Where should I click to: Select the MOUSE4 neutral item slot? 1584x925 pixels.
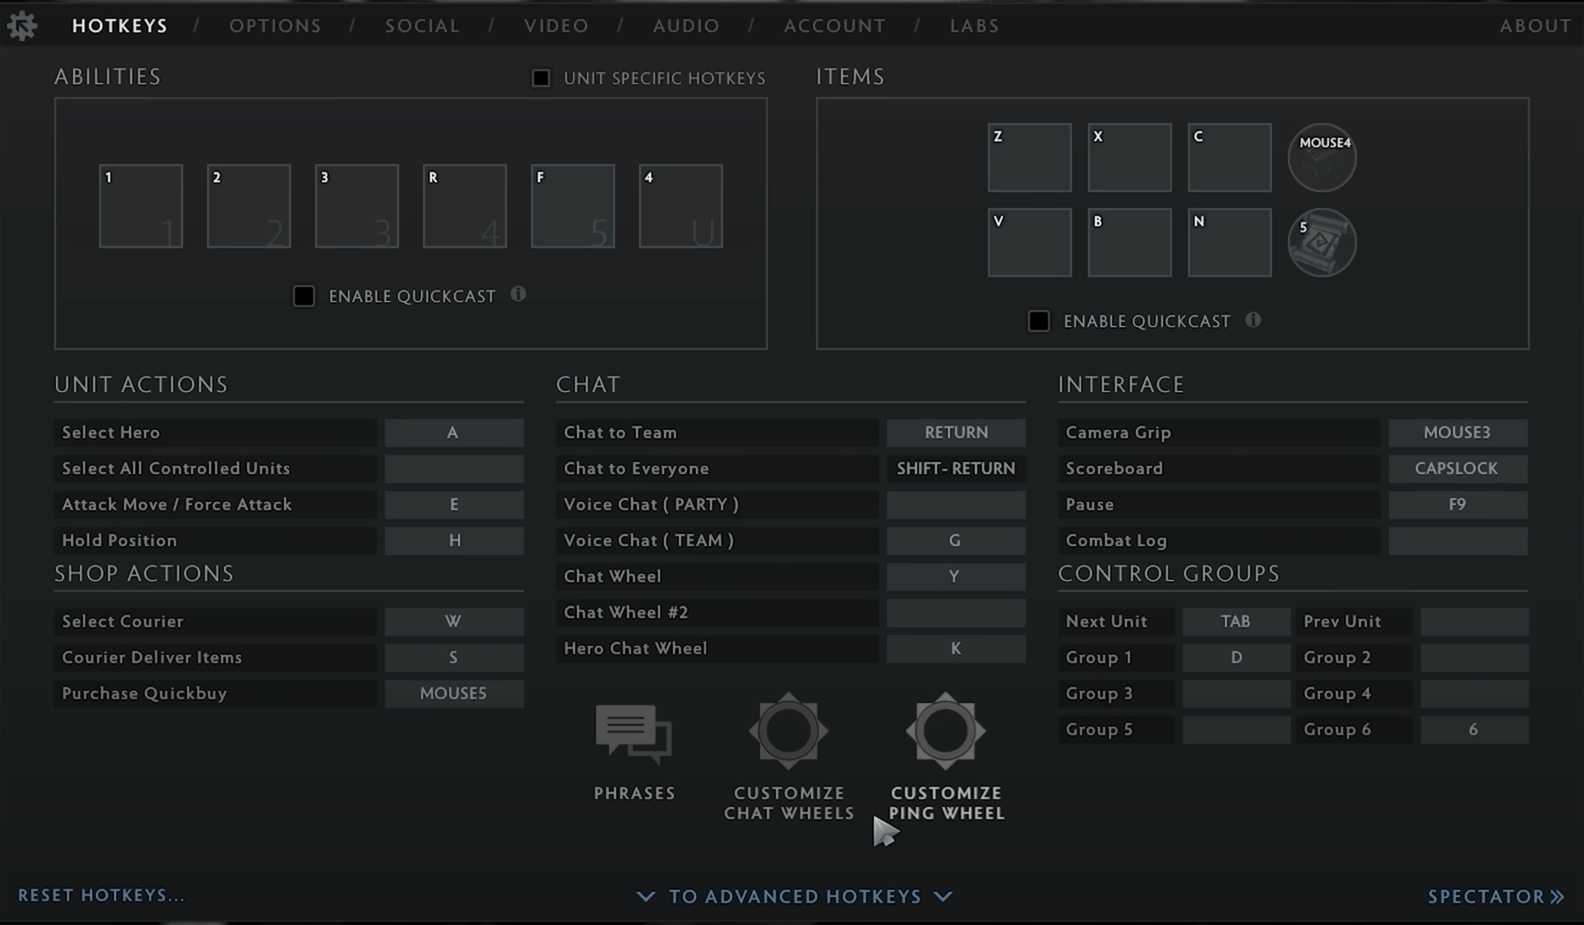pyautogui.click(x=1321, y=158)
